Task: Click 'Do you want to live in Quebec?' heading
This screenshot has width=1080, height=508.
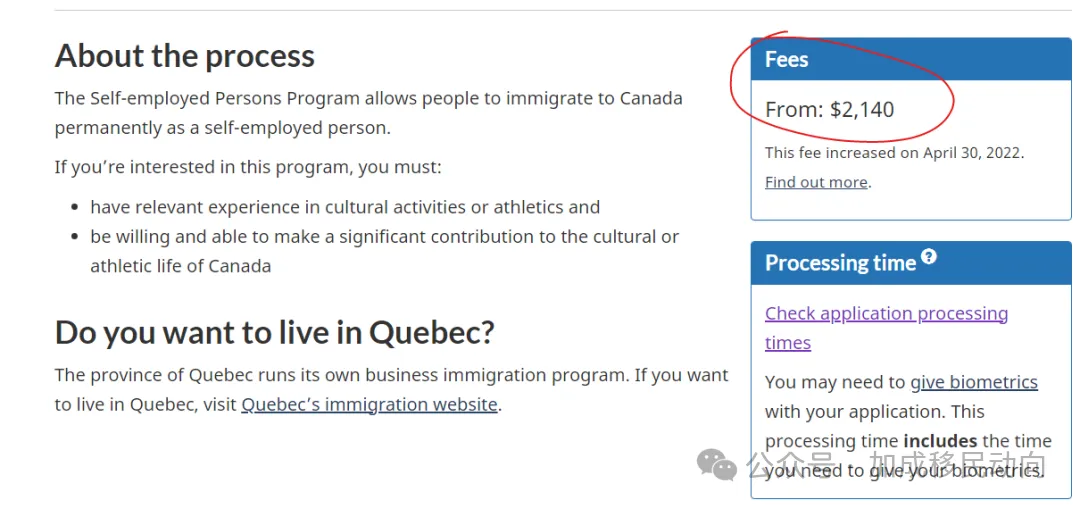Action: point(275,332)
